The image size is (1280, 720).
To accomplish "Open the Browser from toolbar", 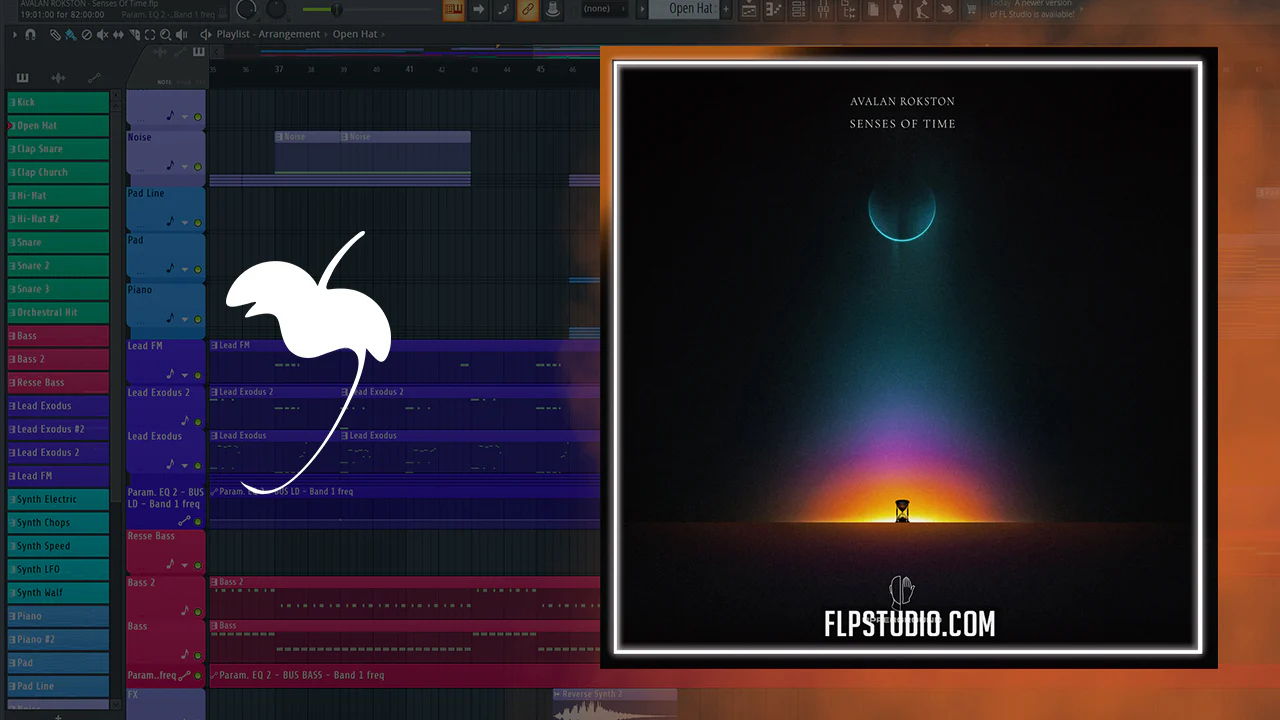I will point(848,10).
